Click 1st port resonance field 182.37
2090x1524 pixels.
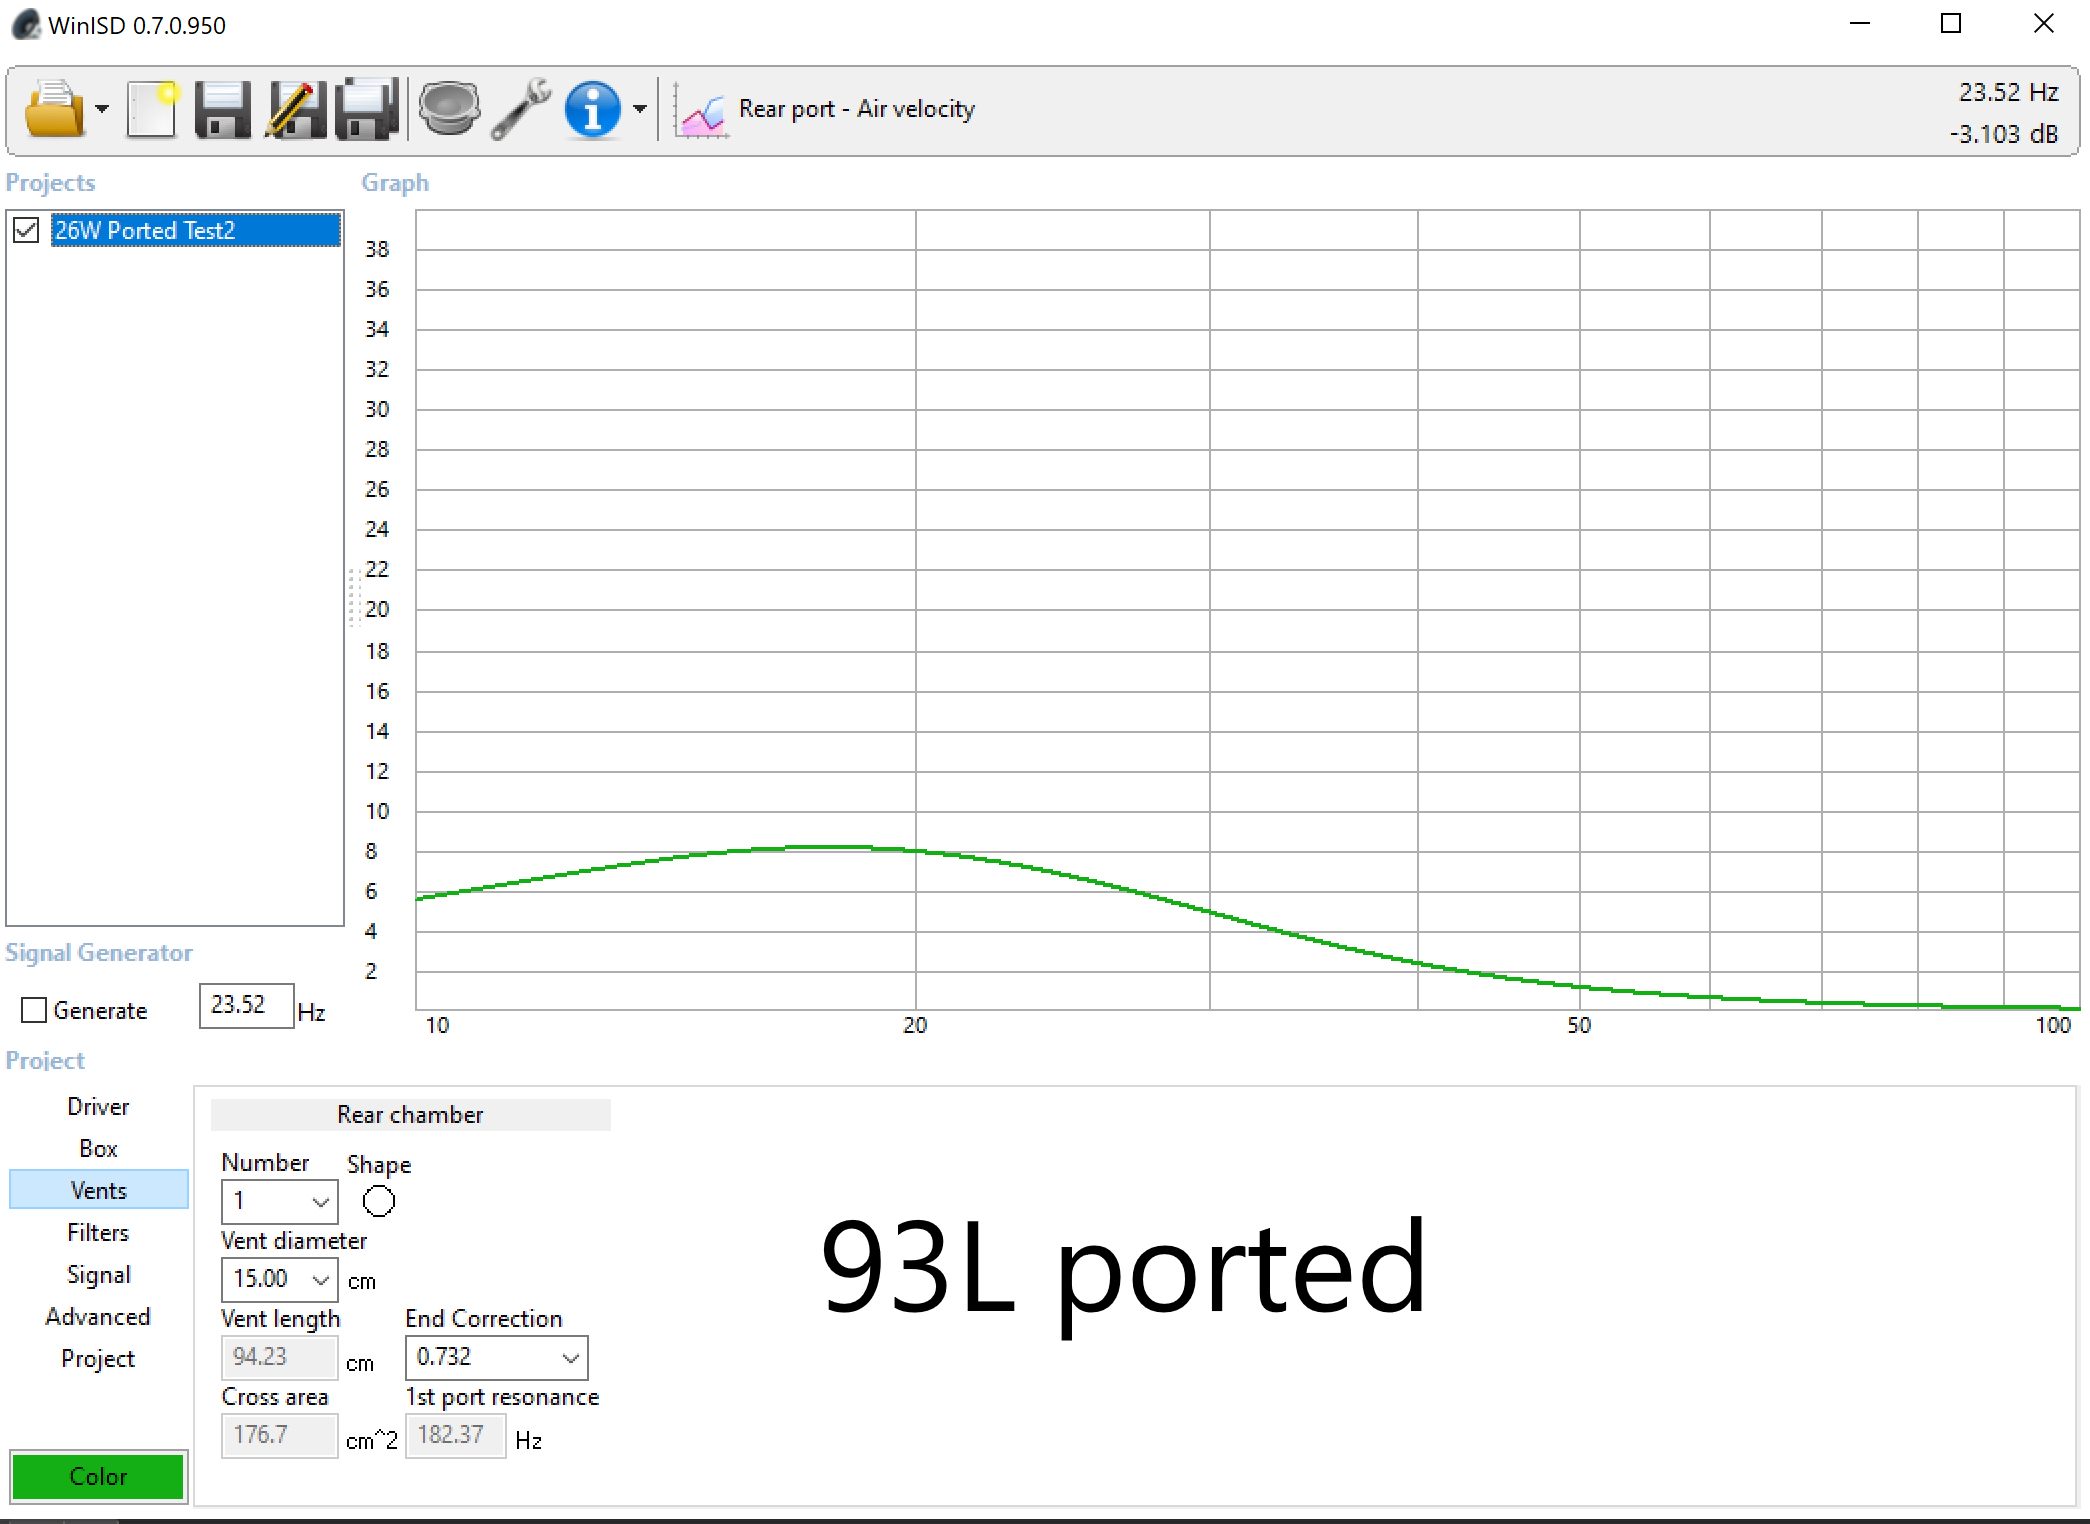pos(455,1435)
